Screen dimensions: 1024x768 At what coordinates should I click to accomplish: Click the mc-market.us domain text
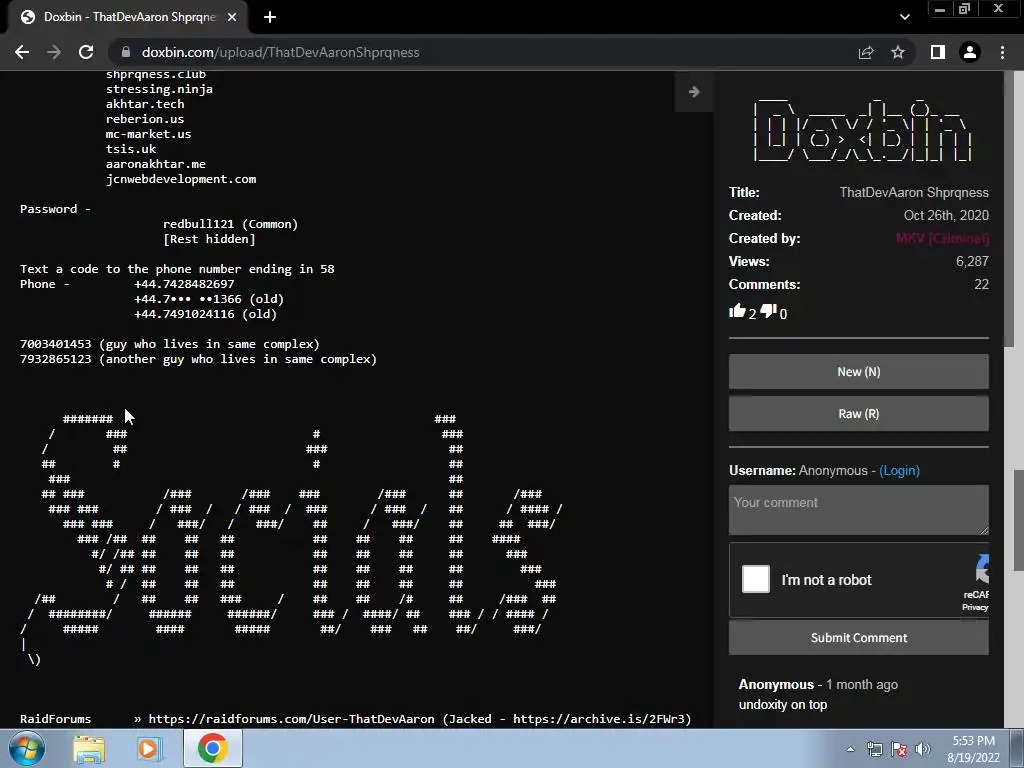[148, 134]
